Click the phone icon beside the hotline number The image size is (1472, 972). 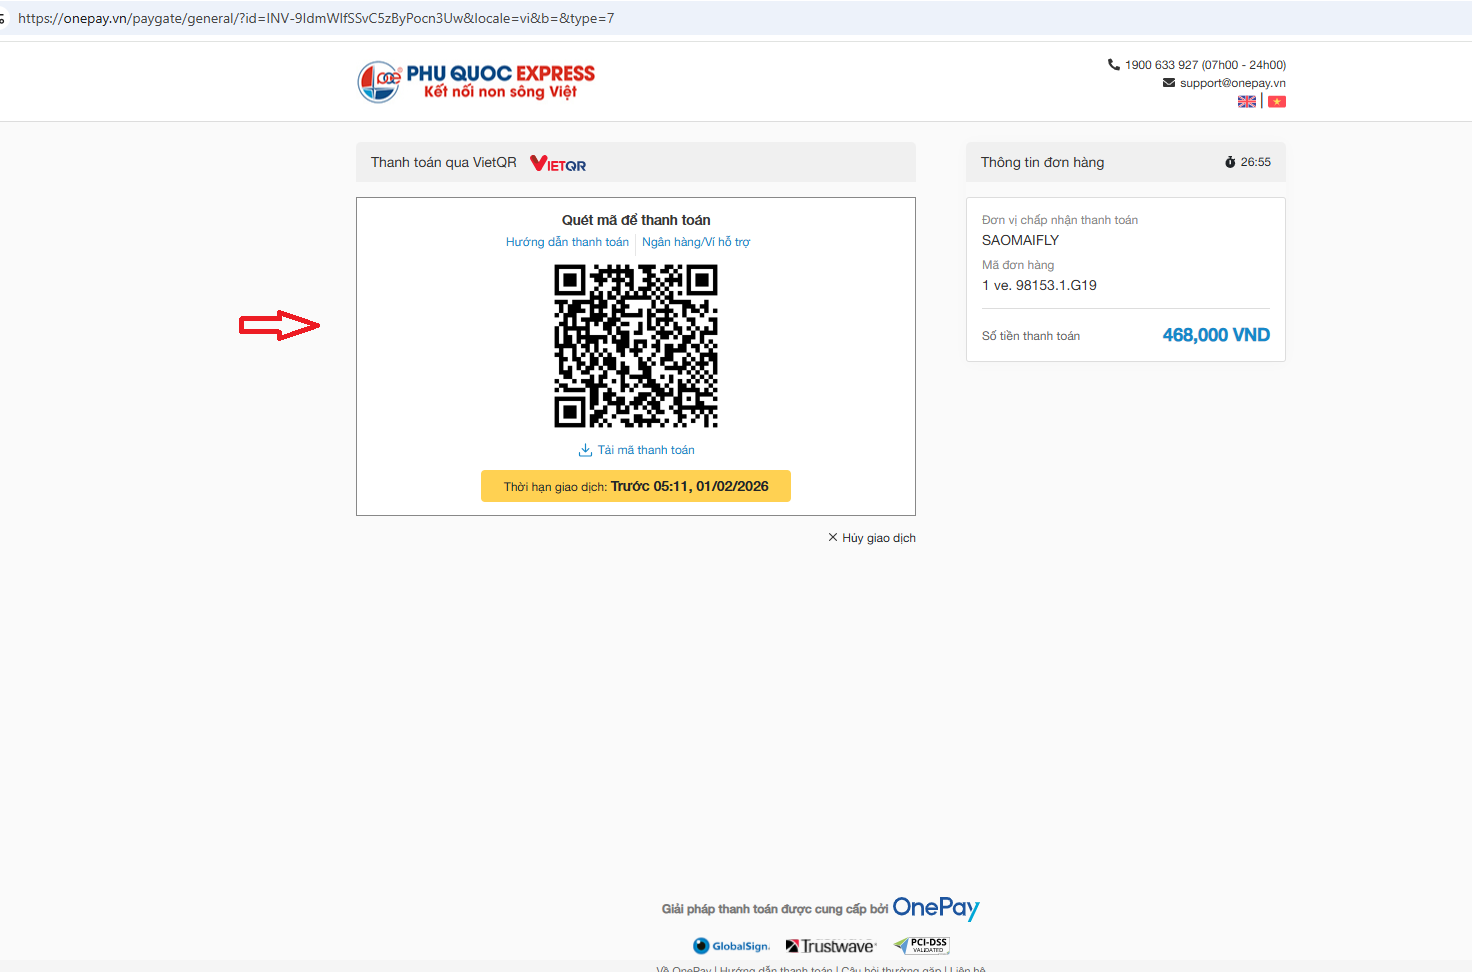click(1113, 65)
